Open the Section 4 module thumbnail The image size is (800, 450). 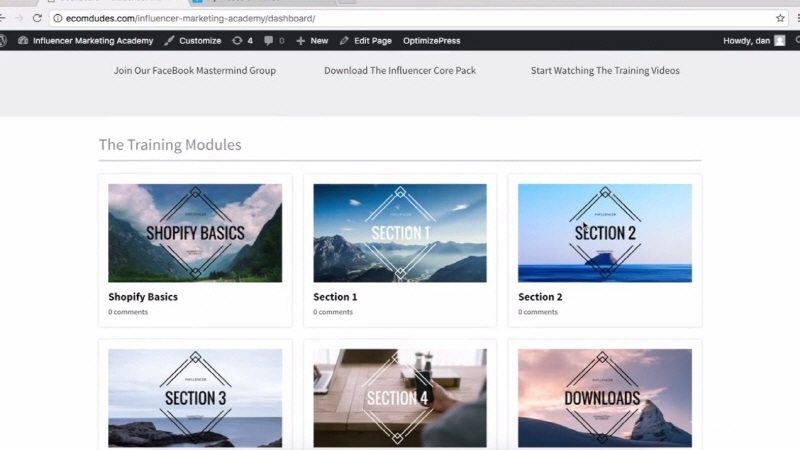[x=400, y=398]
